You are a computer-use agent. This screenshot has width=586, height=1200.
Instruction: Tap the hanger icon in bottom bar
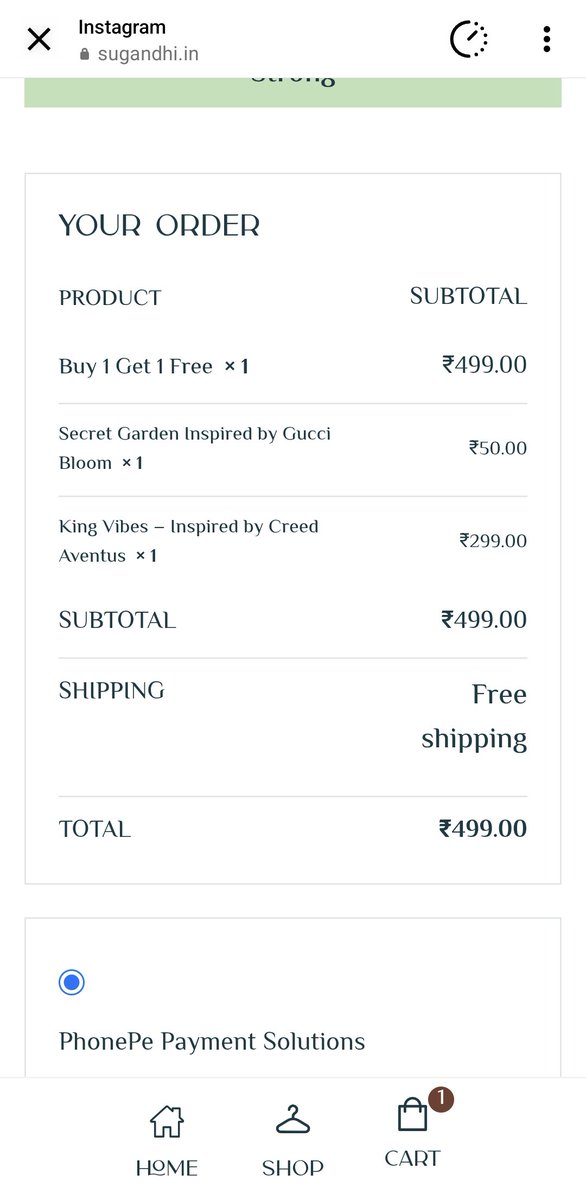click(293, 1121)
